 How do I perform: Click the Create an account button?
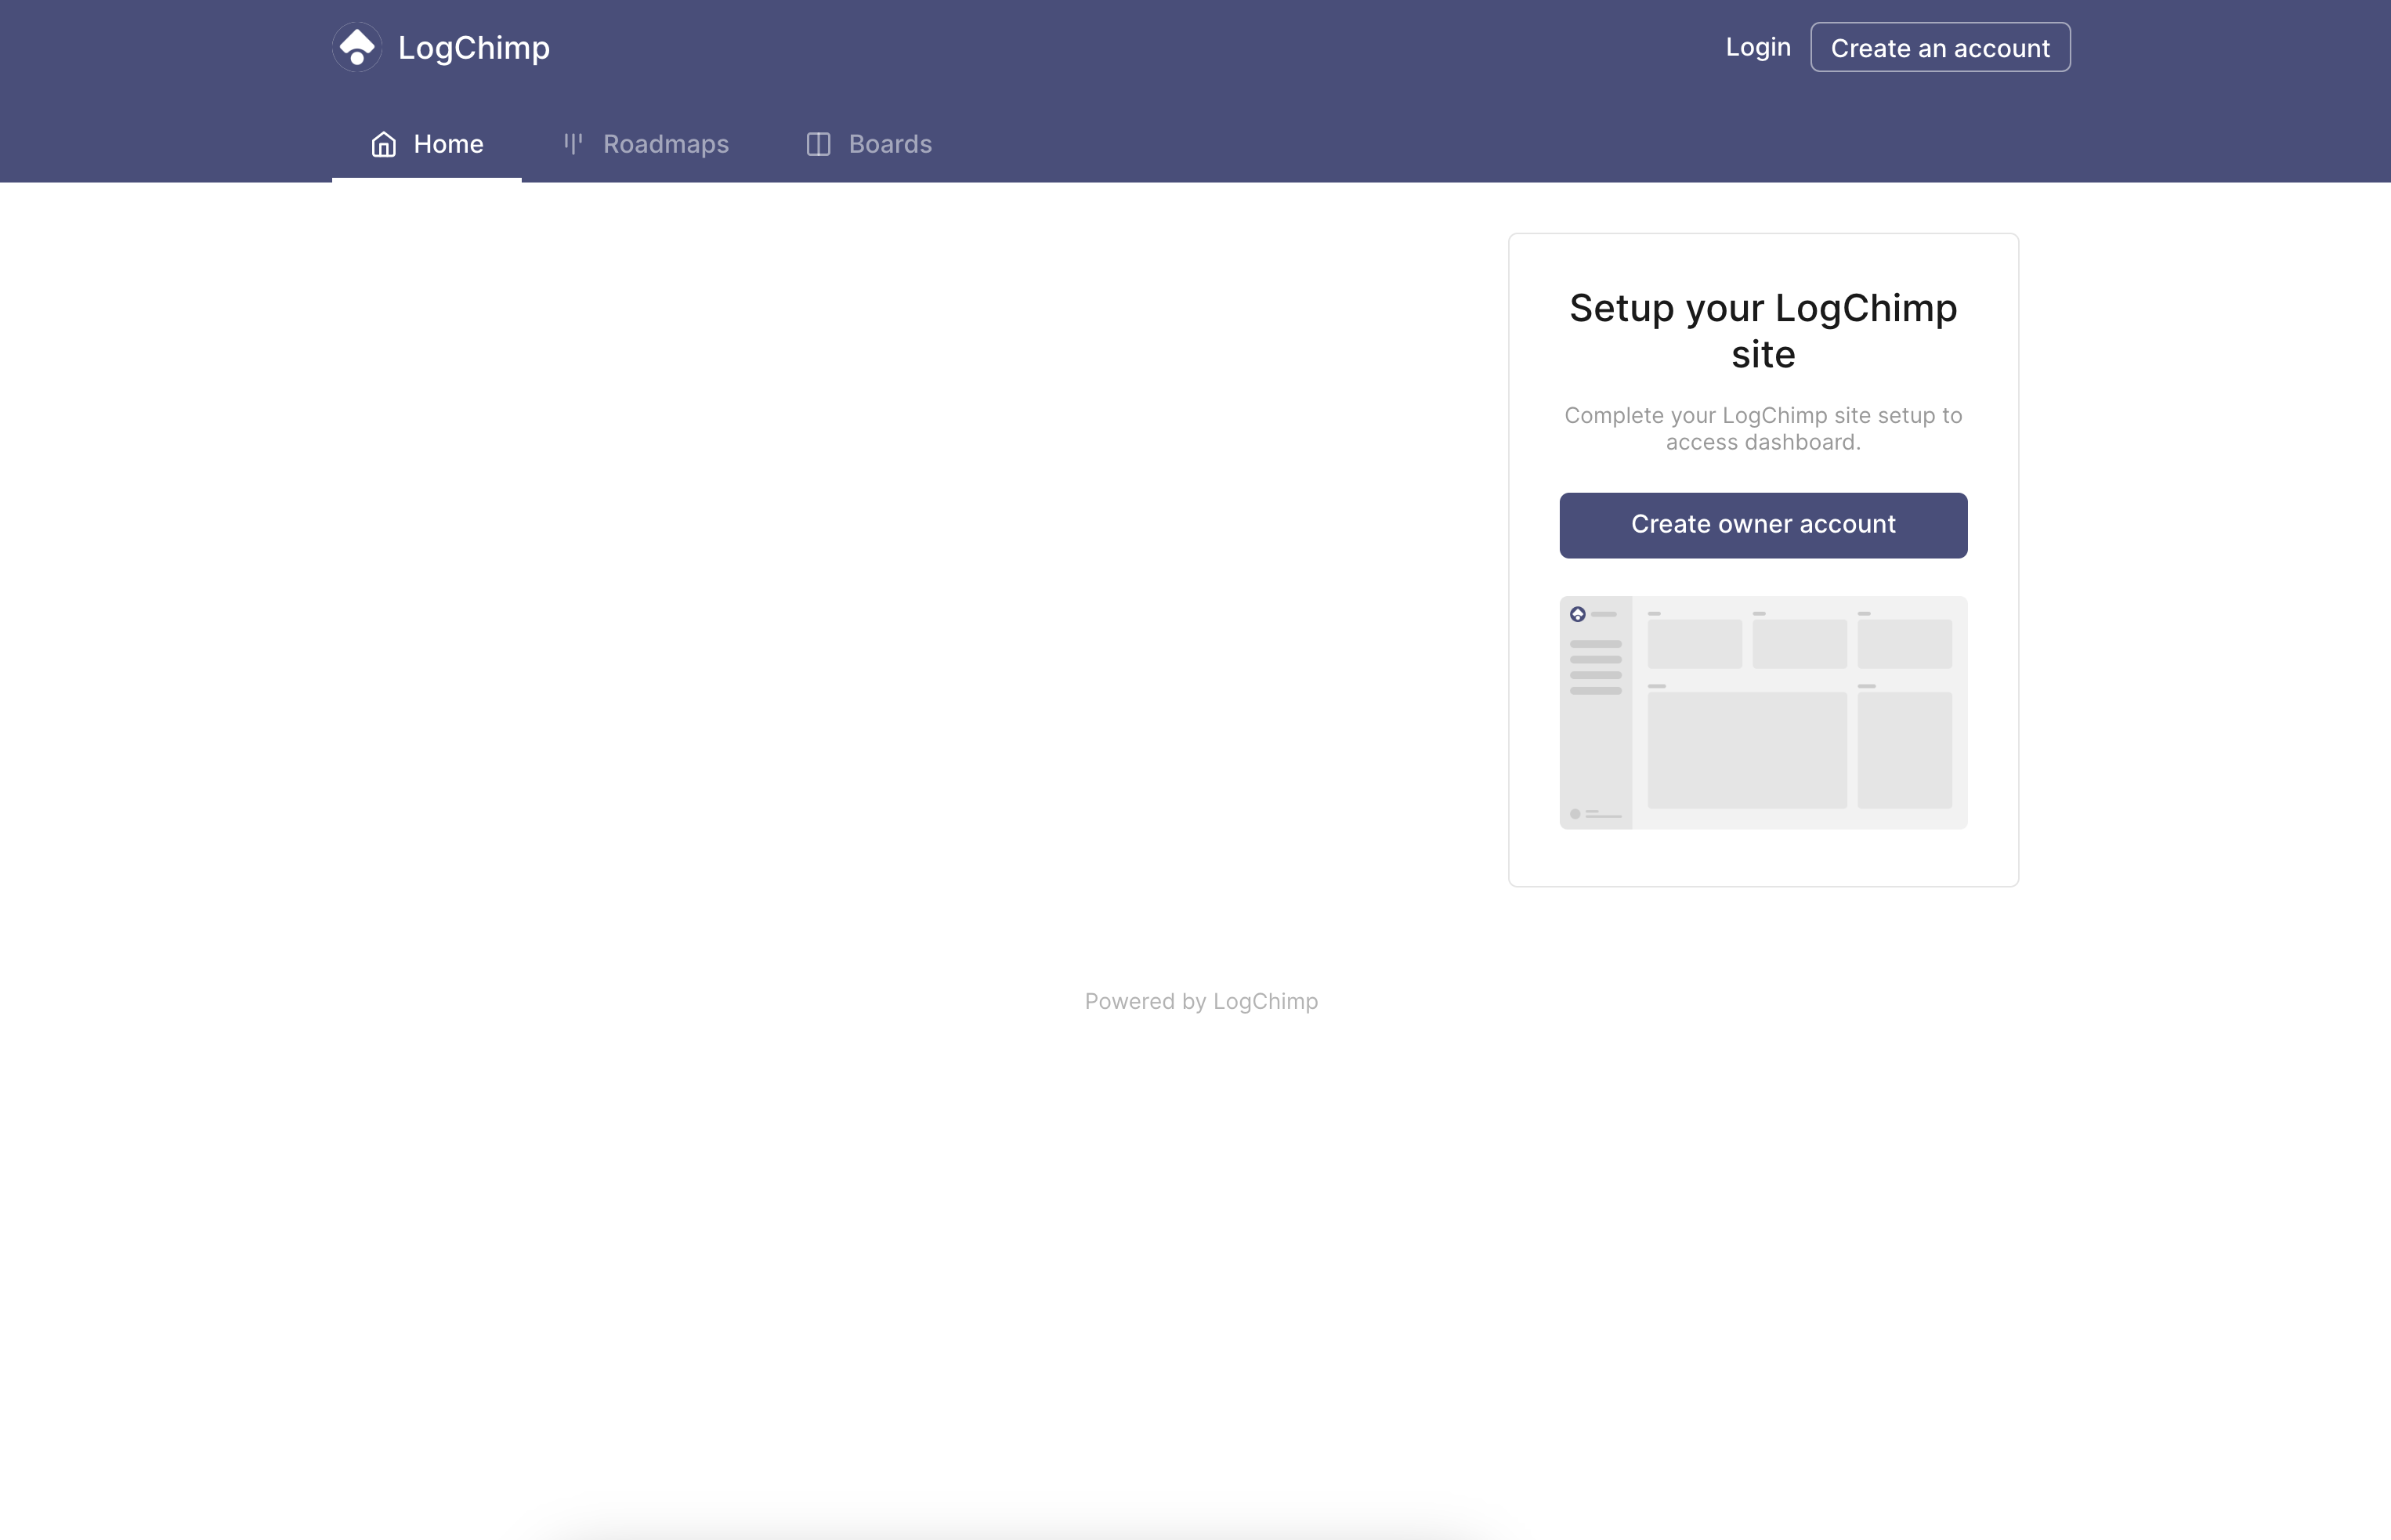[1939, 46]
